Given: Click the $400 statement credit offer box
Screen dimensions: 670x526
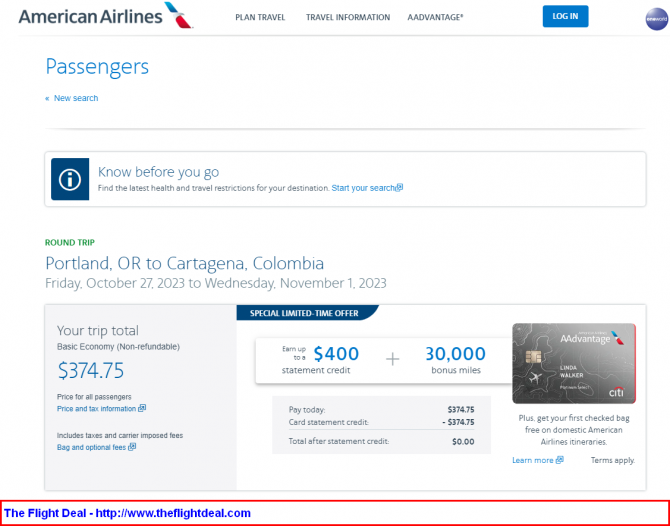Looking at the screenshot, I should tap(384, 361).
